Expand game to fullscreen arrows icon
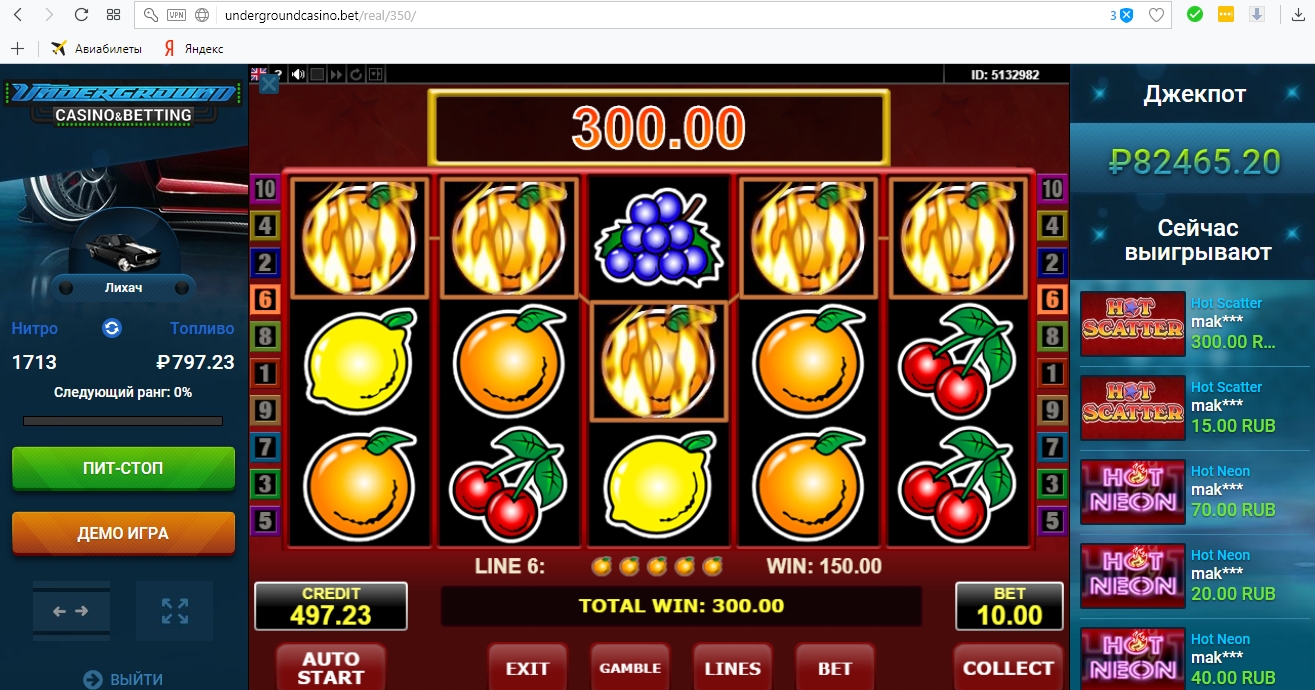 tap(174, 610)
